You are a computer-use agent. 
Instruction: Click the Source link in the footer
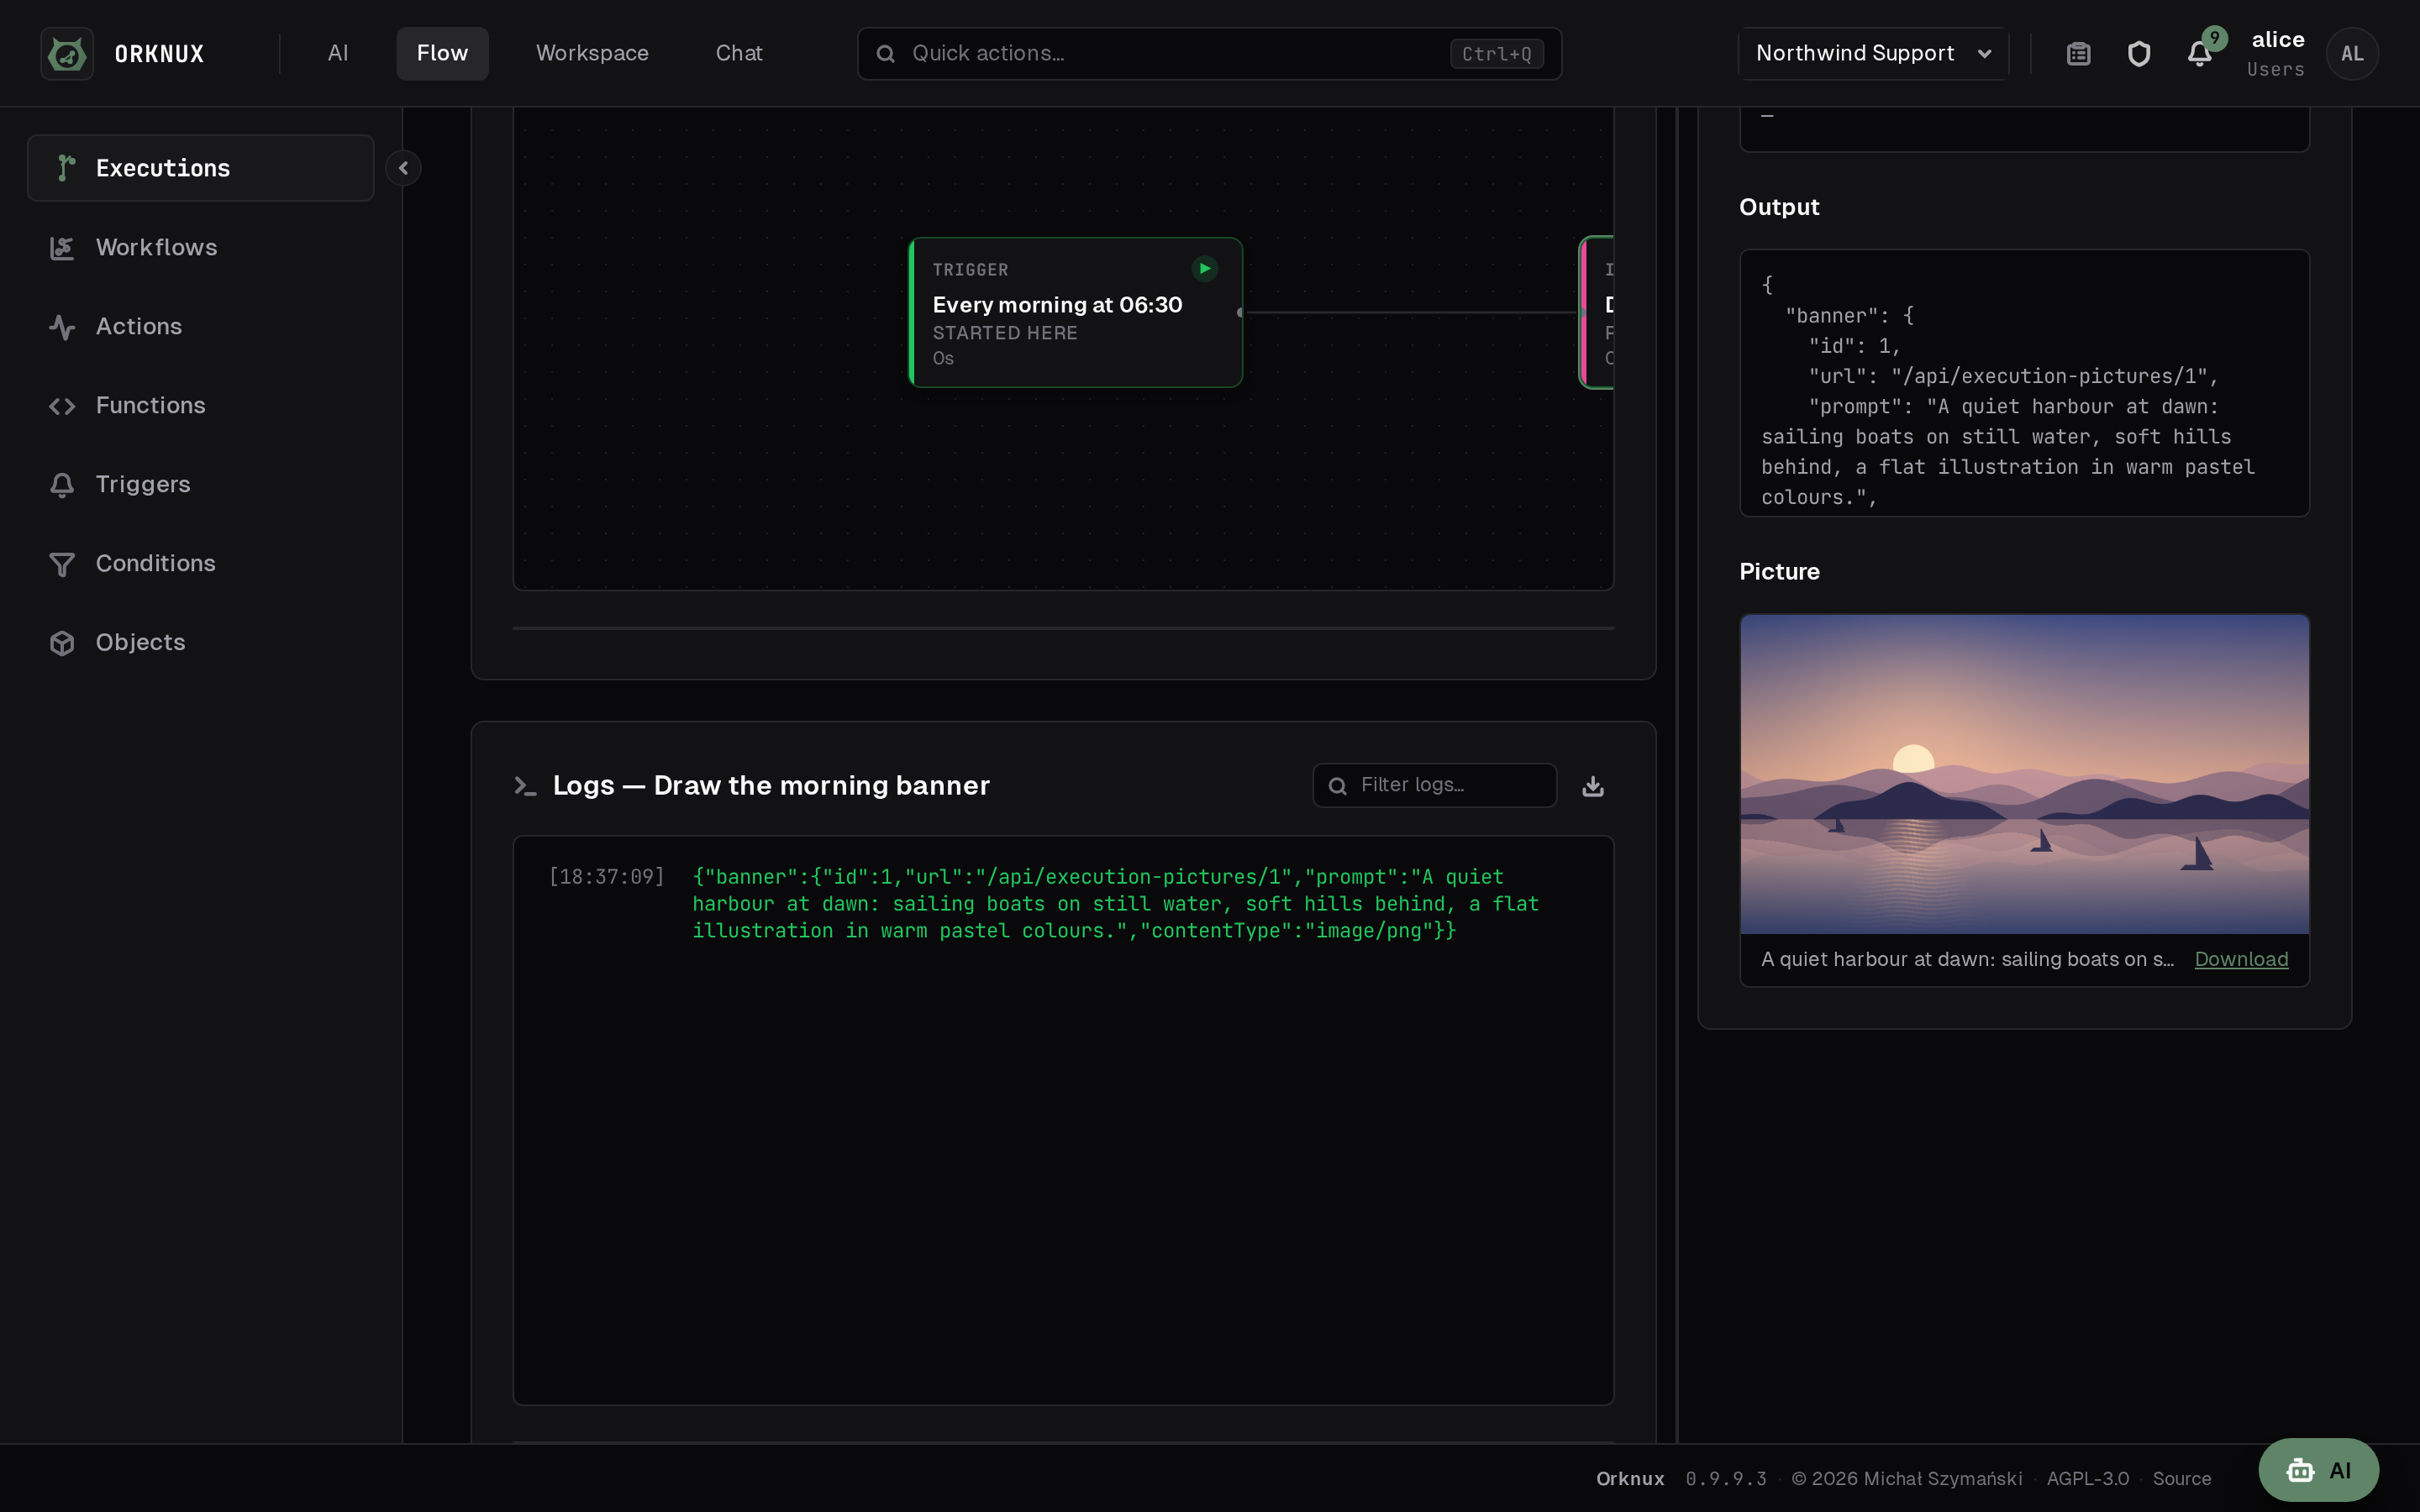click(2181, 1478)
